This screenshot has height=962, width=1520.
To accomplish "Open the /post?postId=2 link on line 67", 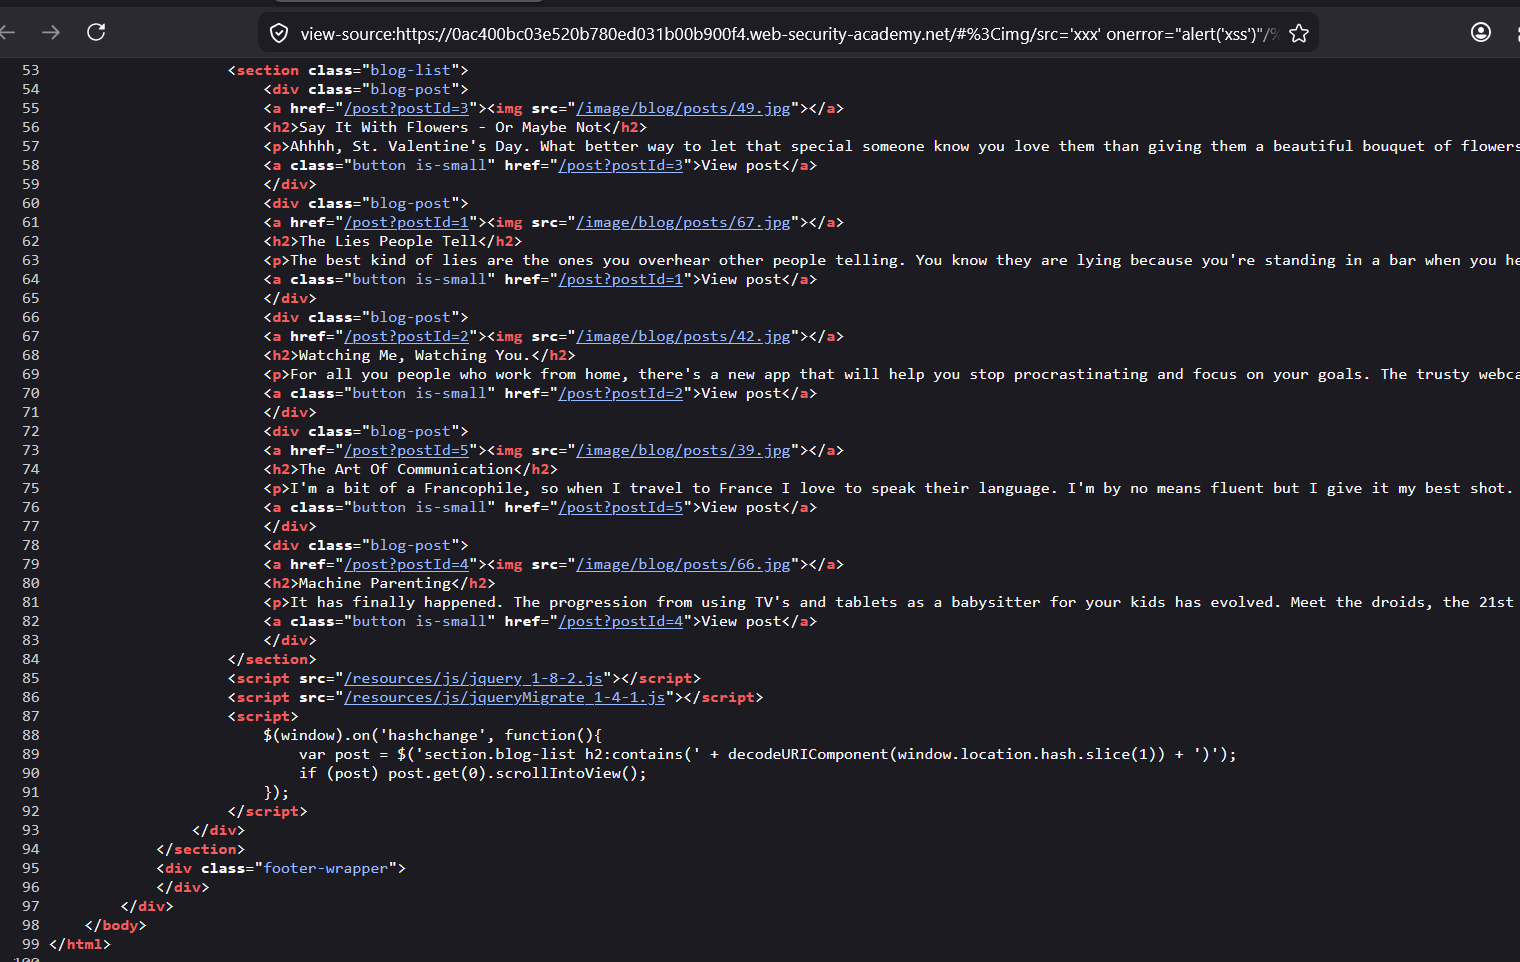I will click(x=406, y=336).
